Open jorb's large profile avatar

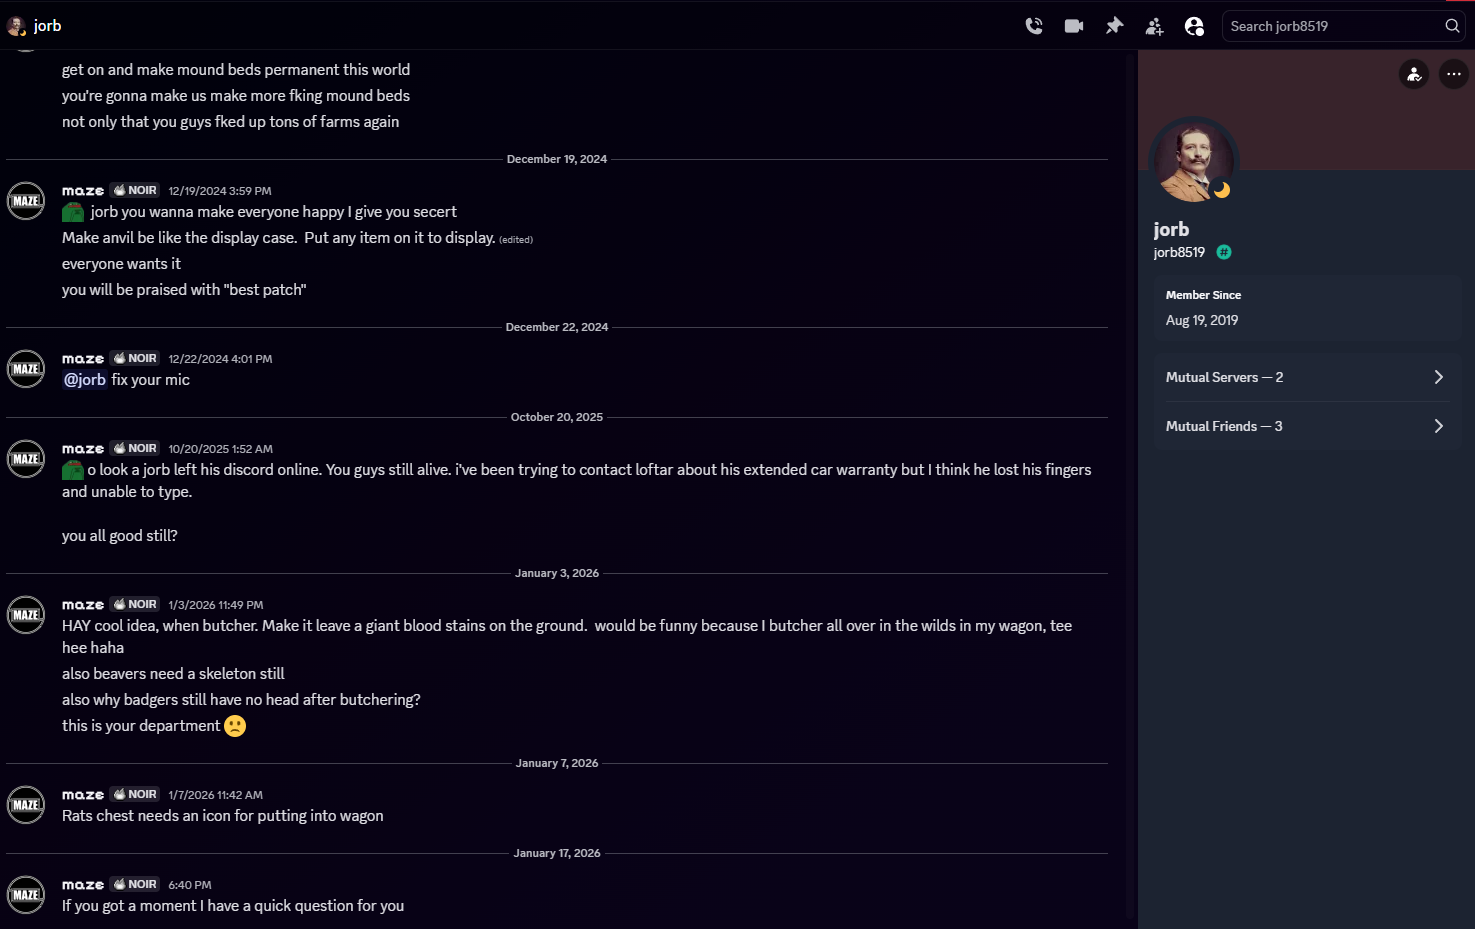pos(1194,160)
